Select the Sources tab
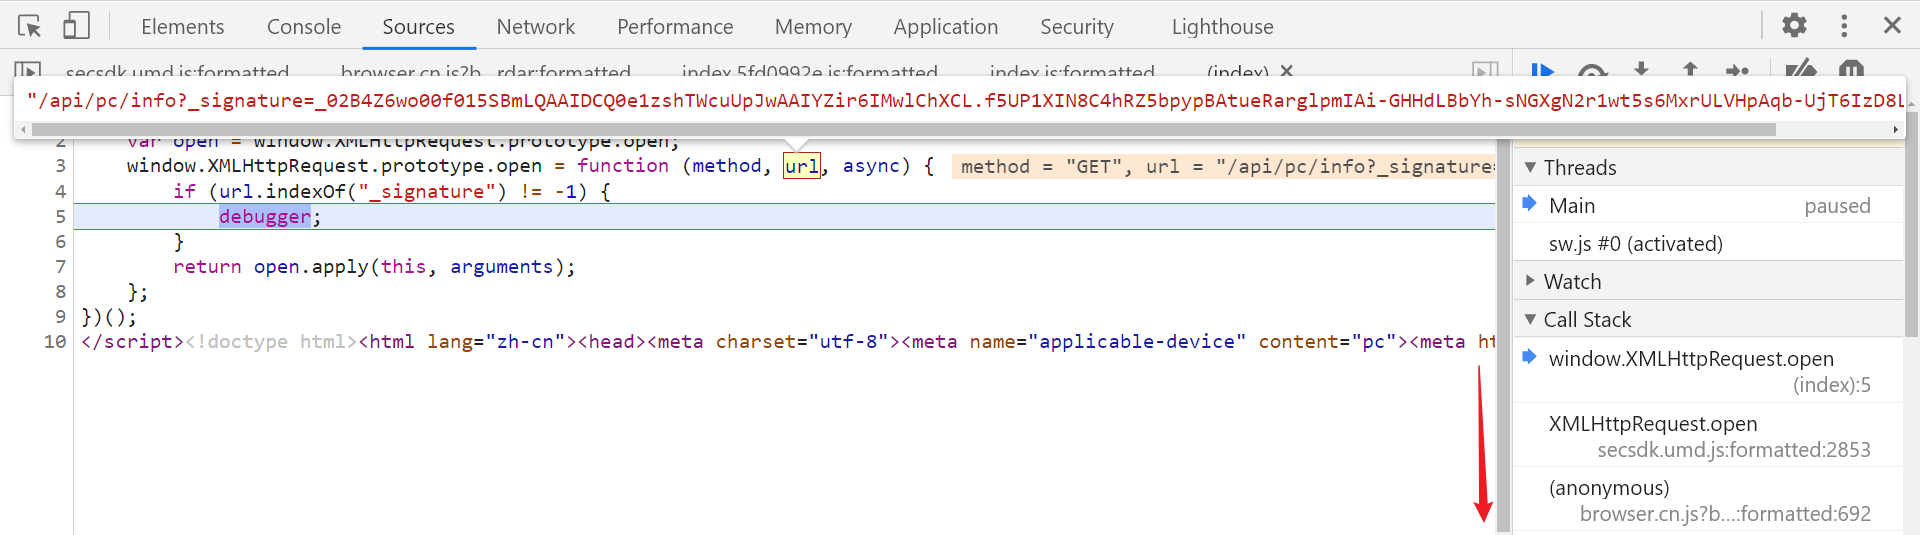1920x535 pixels. [x=418, y=27]
